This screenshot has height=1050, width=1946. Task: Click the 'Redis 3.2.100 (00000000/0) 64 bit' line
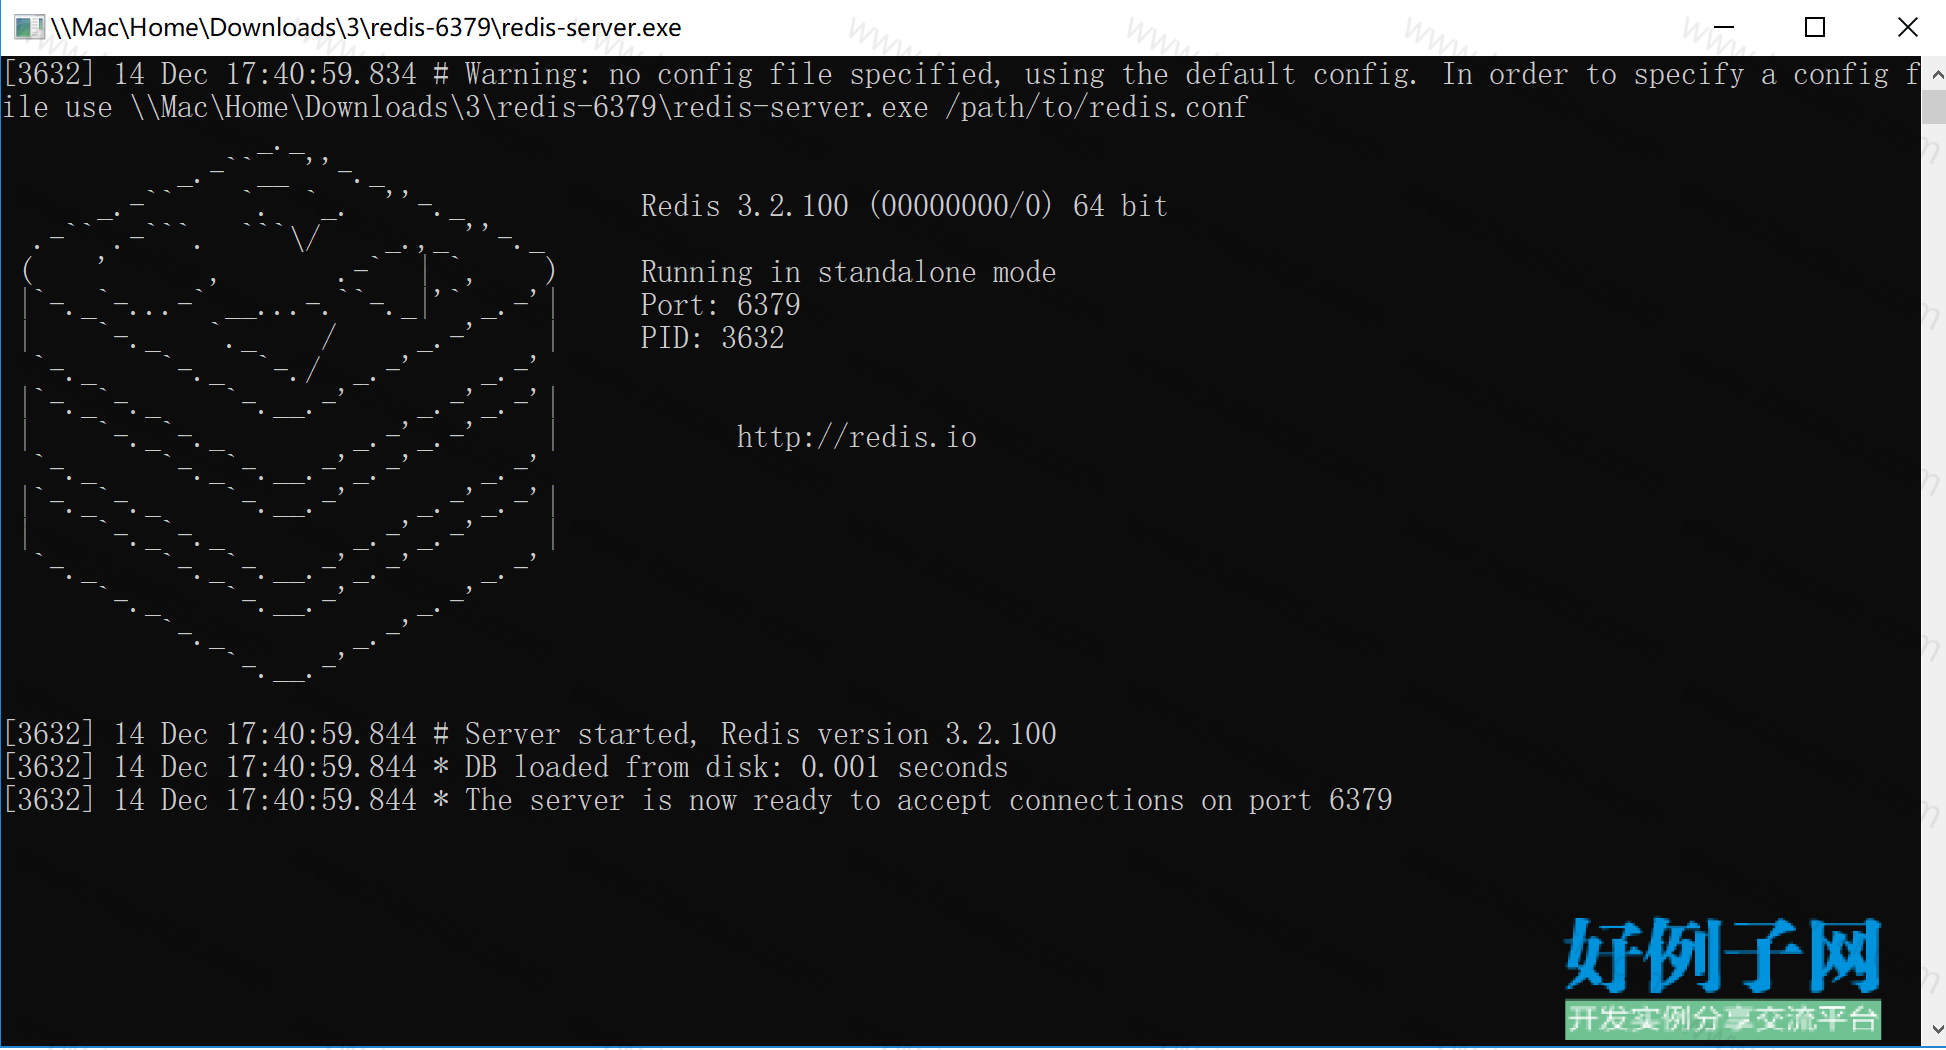pos(904,206)
